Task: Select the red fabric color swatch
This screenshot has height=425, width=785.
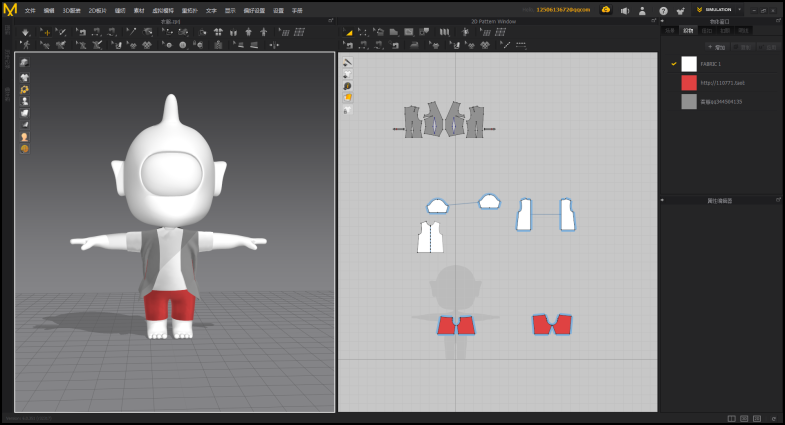Action: pos(689,83)
